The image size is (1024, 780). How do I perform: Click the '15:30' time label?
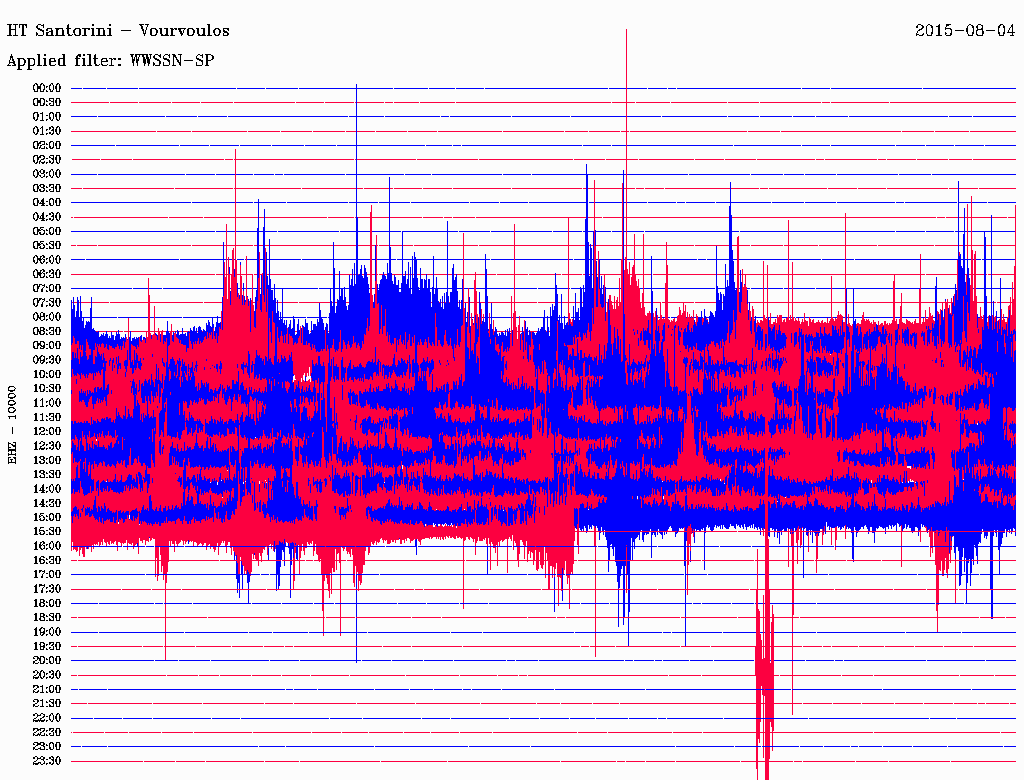tap(47, 532)
